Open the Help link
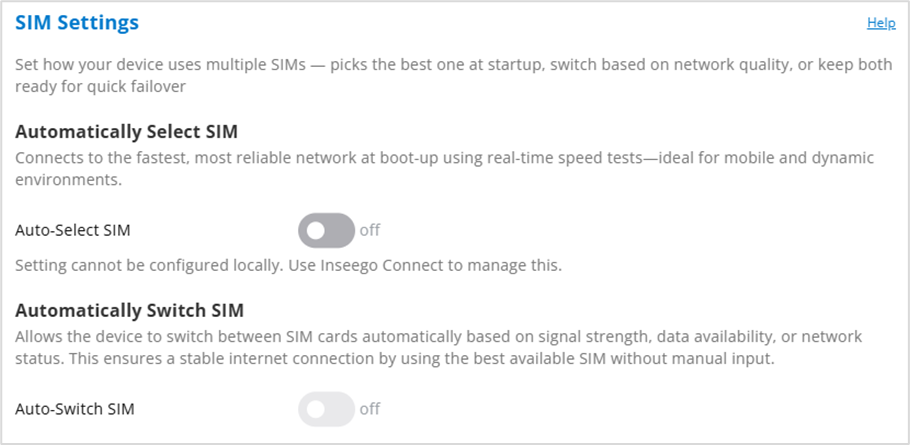The image size is (910, 445). tap(881, 22)
